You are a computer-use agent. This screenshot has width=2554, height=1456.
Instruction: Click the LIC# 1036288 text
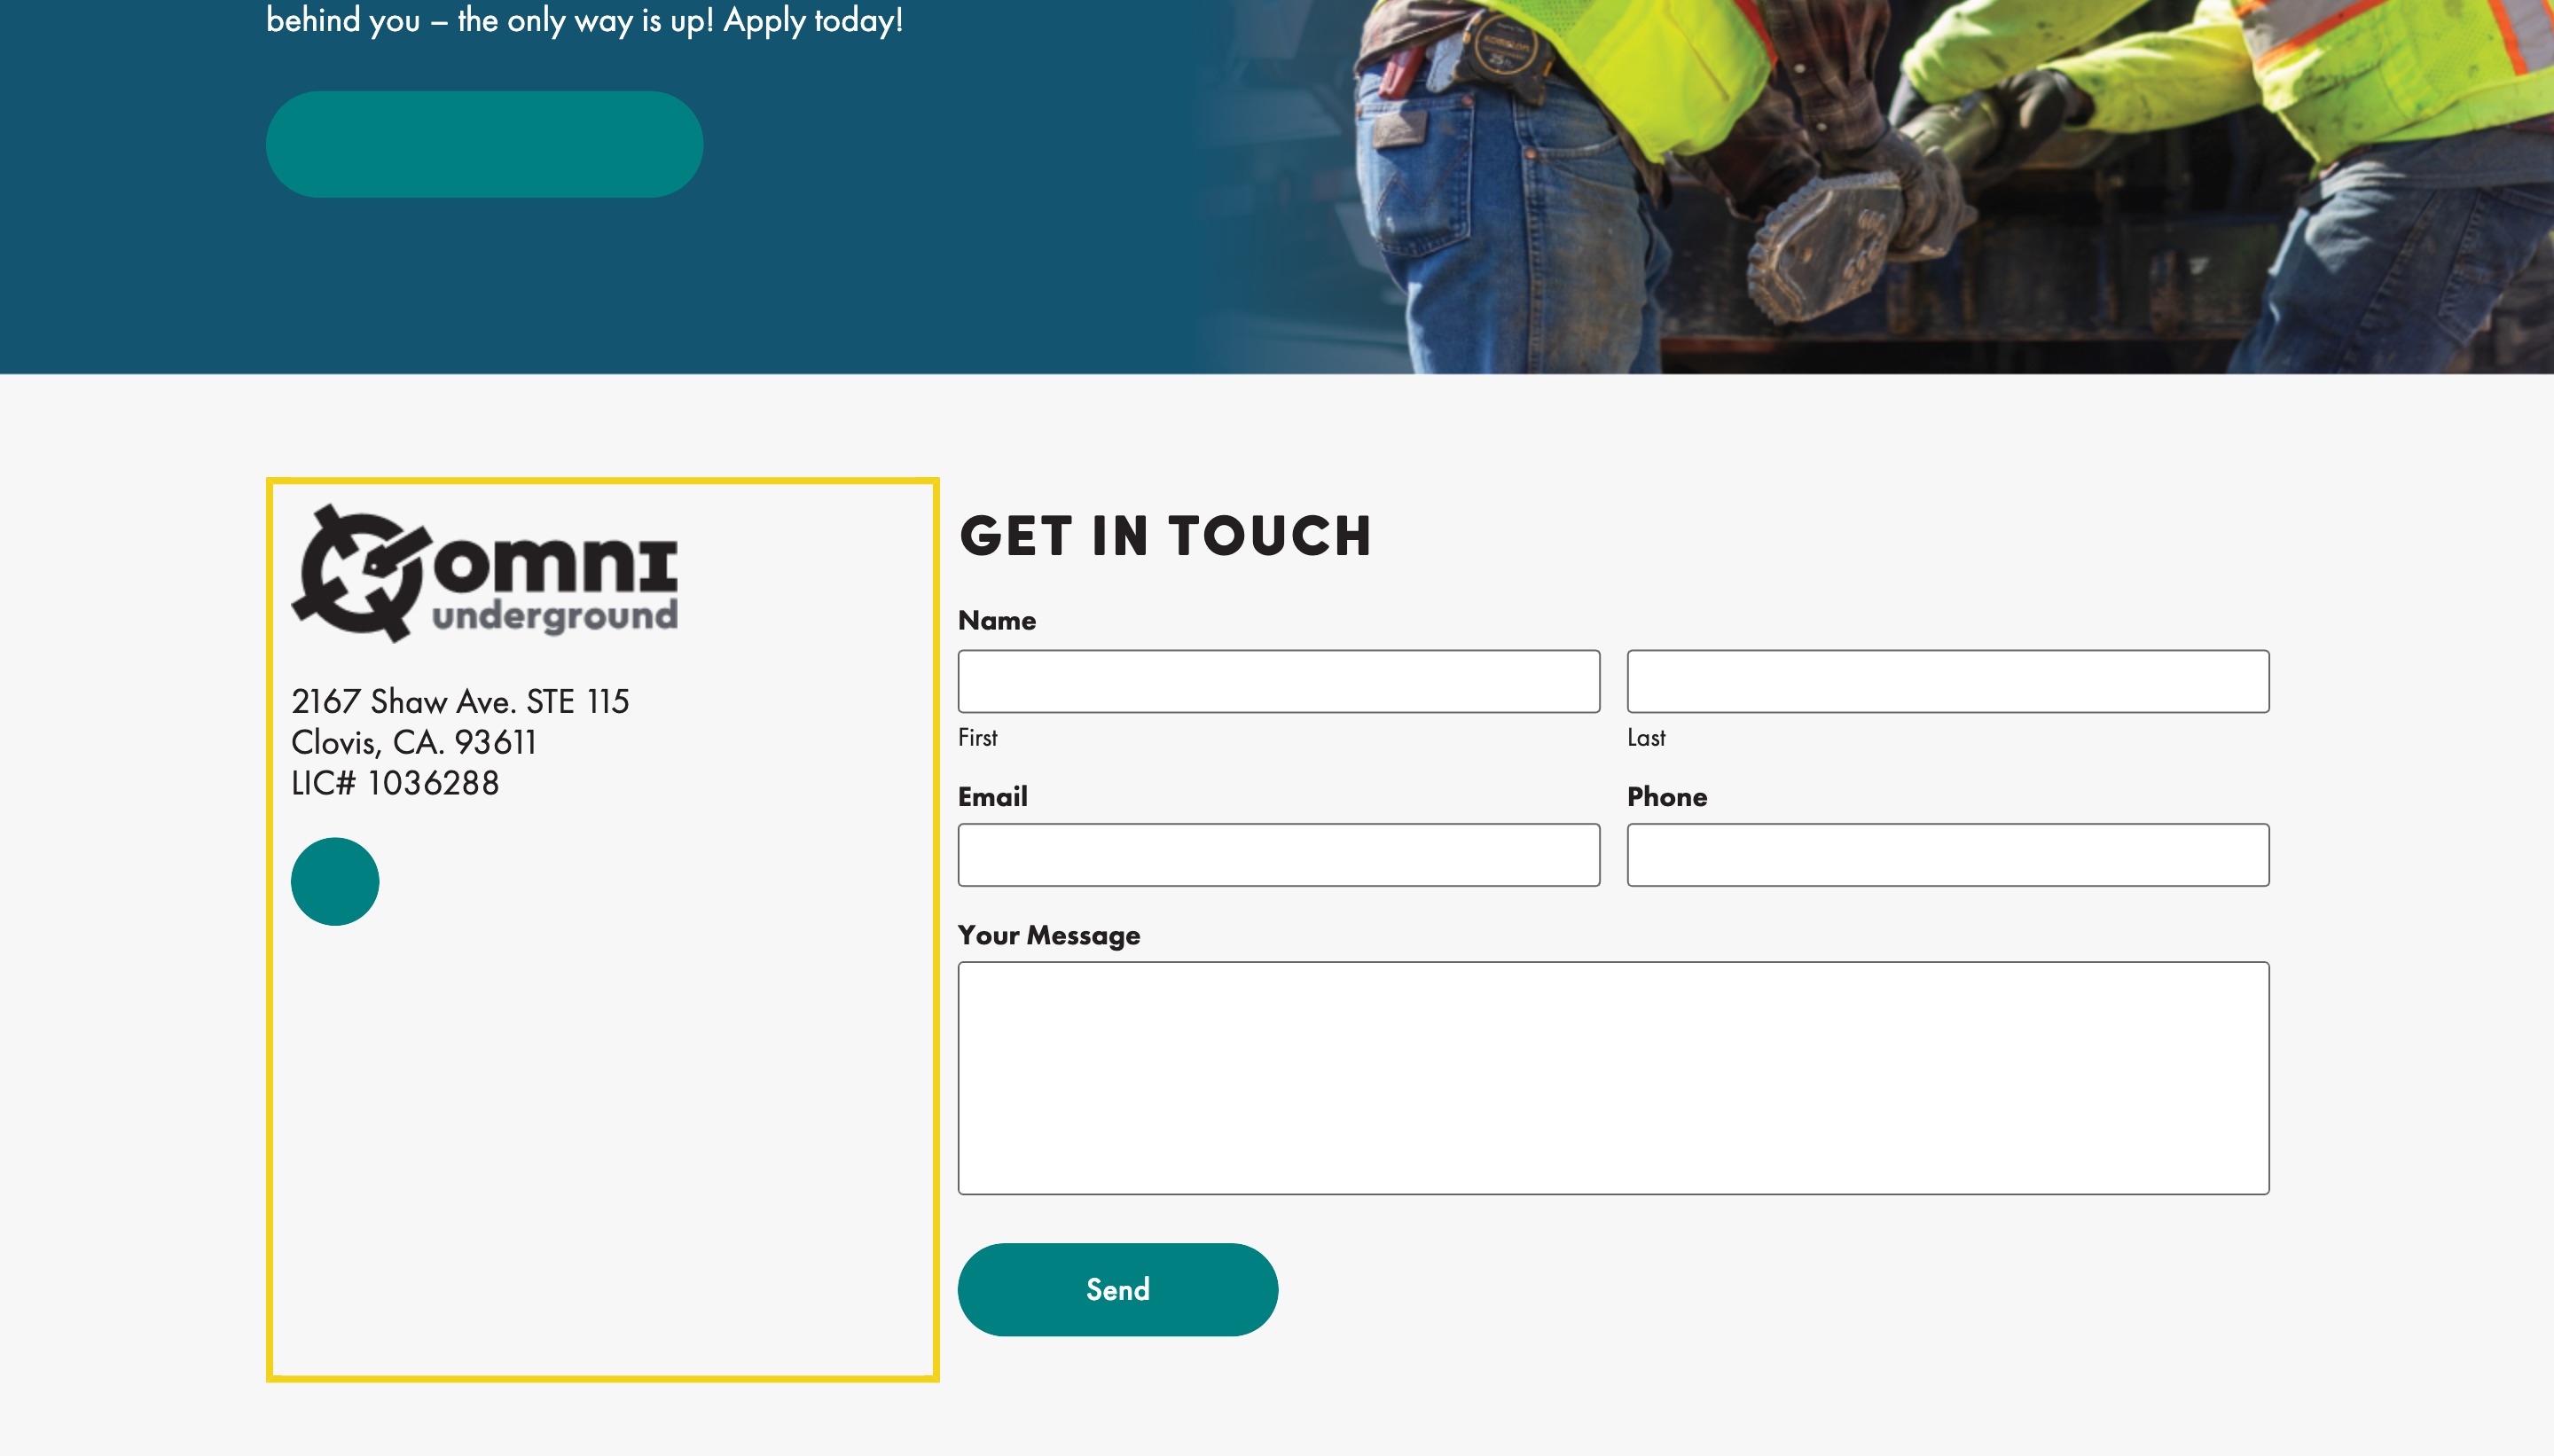395,783
